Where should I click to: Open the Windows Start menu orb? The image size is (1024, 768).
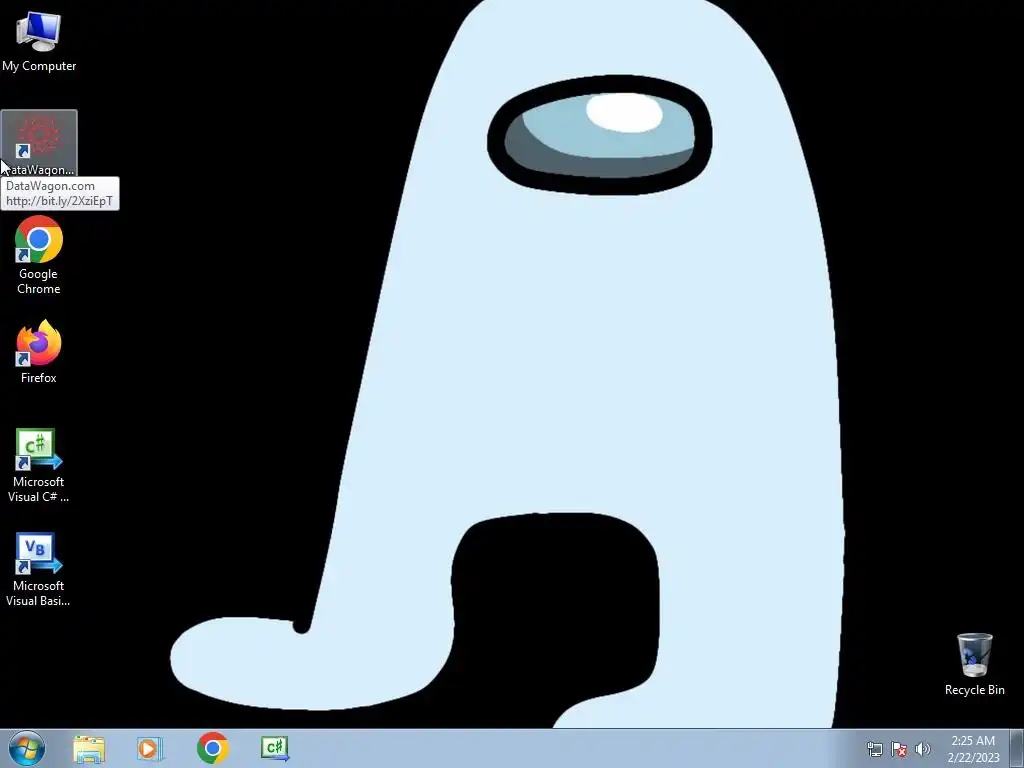coord(27,748)
